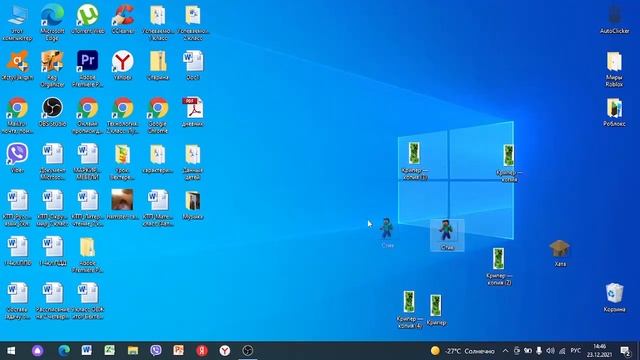Open the notification center icon
The width and height of the screenshot is (640, 360).
click(x=624, y=351)
